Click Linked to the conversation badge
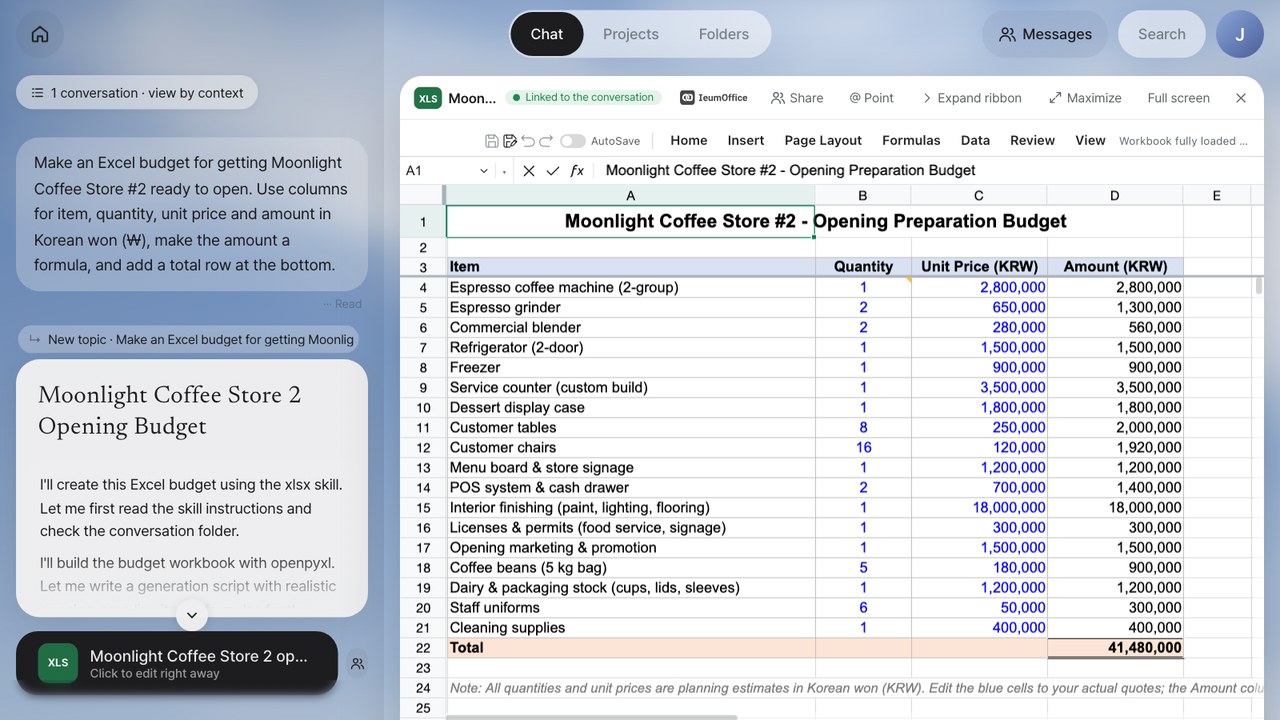 coord(583,97)
